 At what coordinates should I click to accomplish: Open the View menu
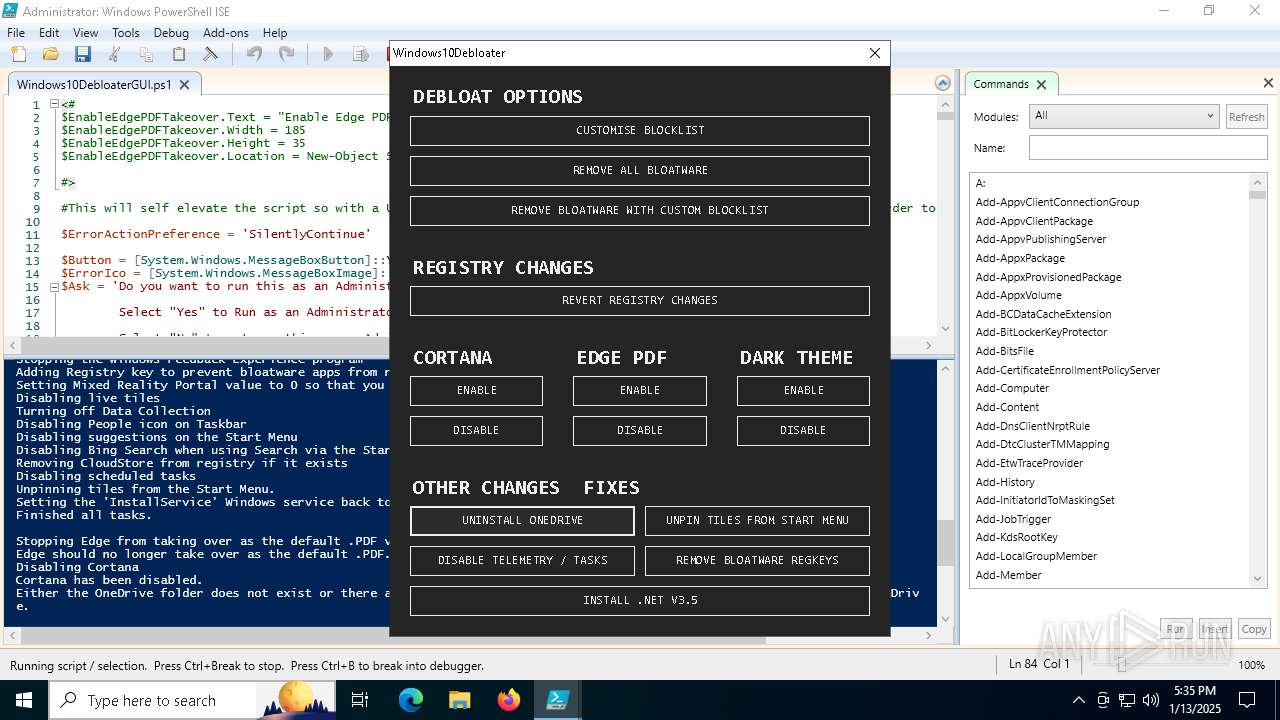pyautogui.click(x=86, y=33)
